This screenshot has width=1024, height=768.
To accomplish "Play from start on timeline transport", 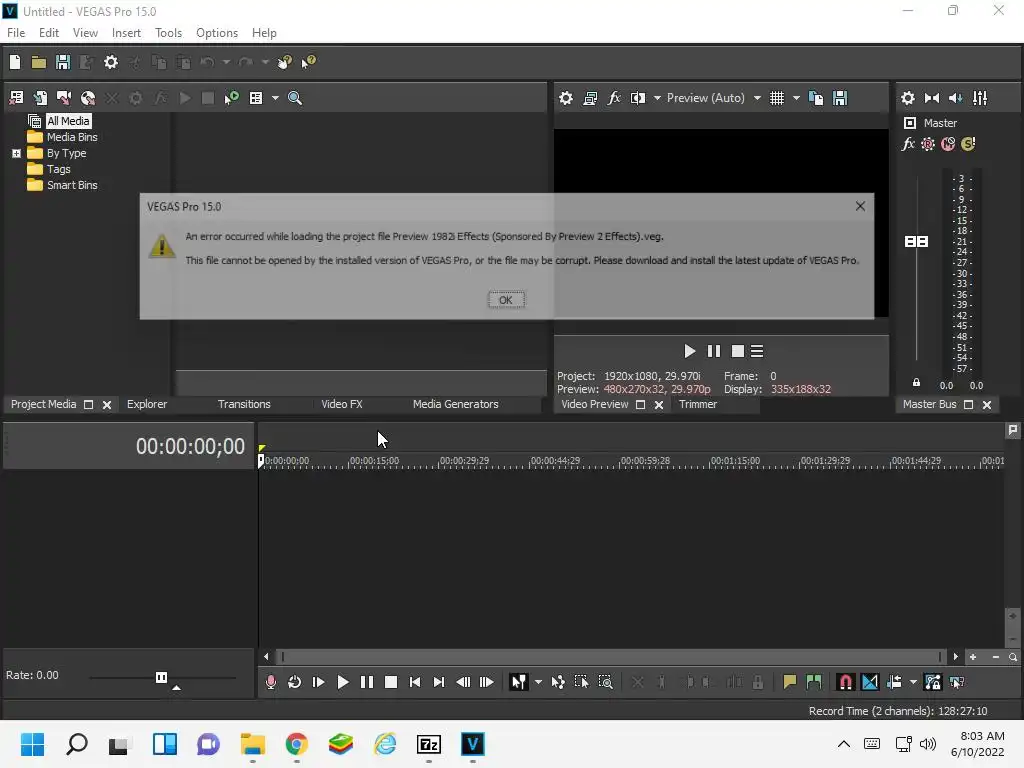I will pyautogui.click(x=319, y=682).
